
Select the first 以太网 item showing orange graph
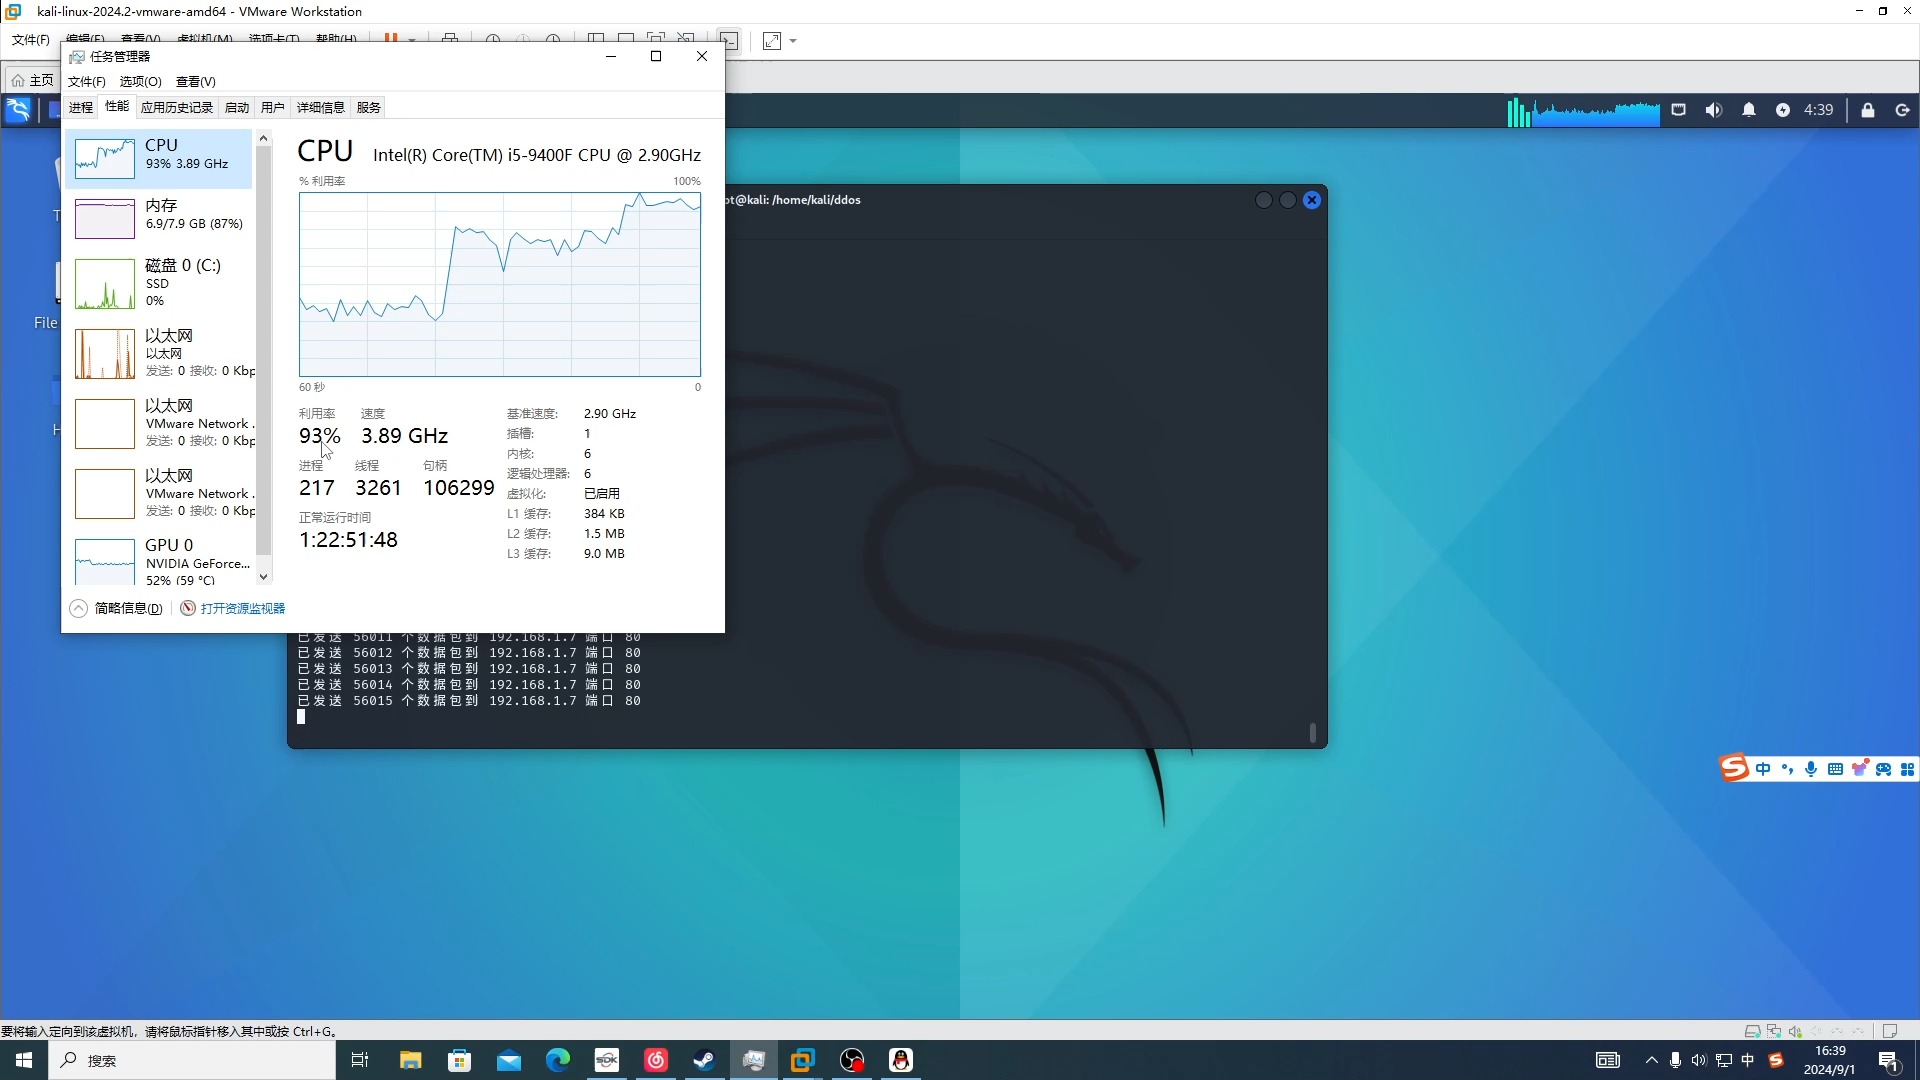point(160,354)
